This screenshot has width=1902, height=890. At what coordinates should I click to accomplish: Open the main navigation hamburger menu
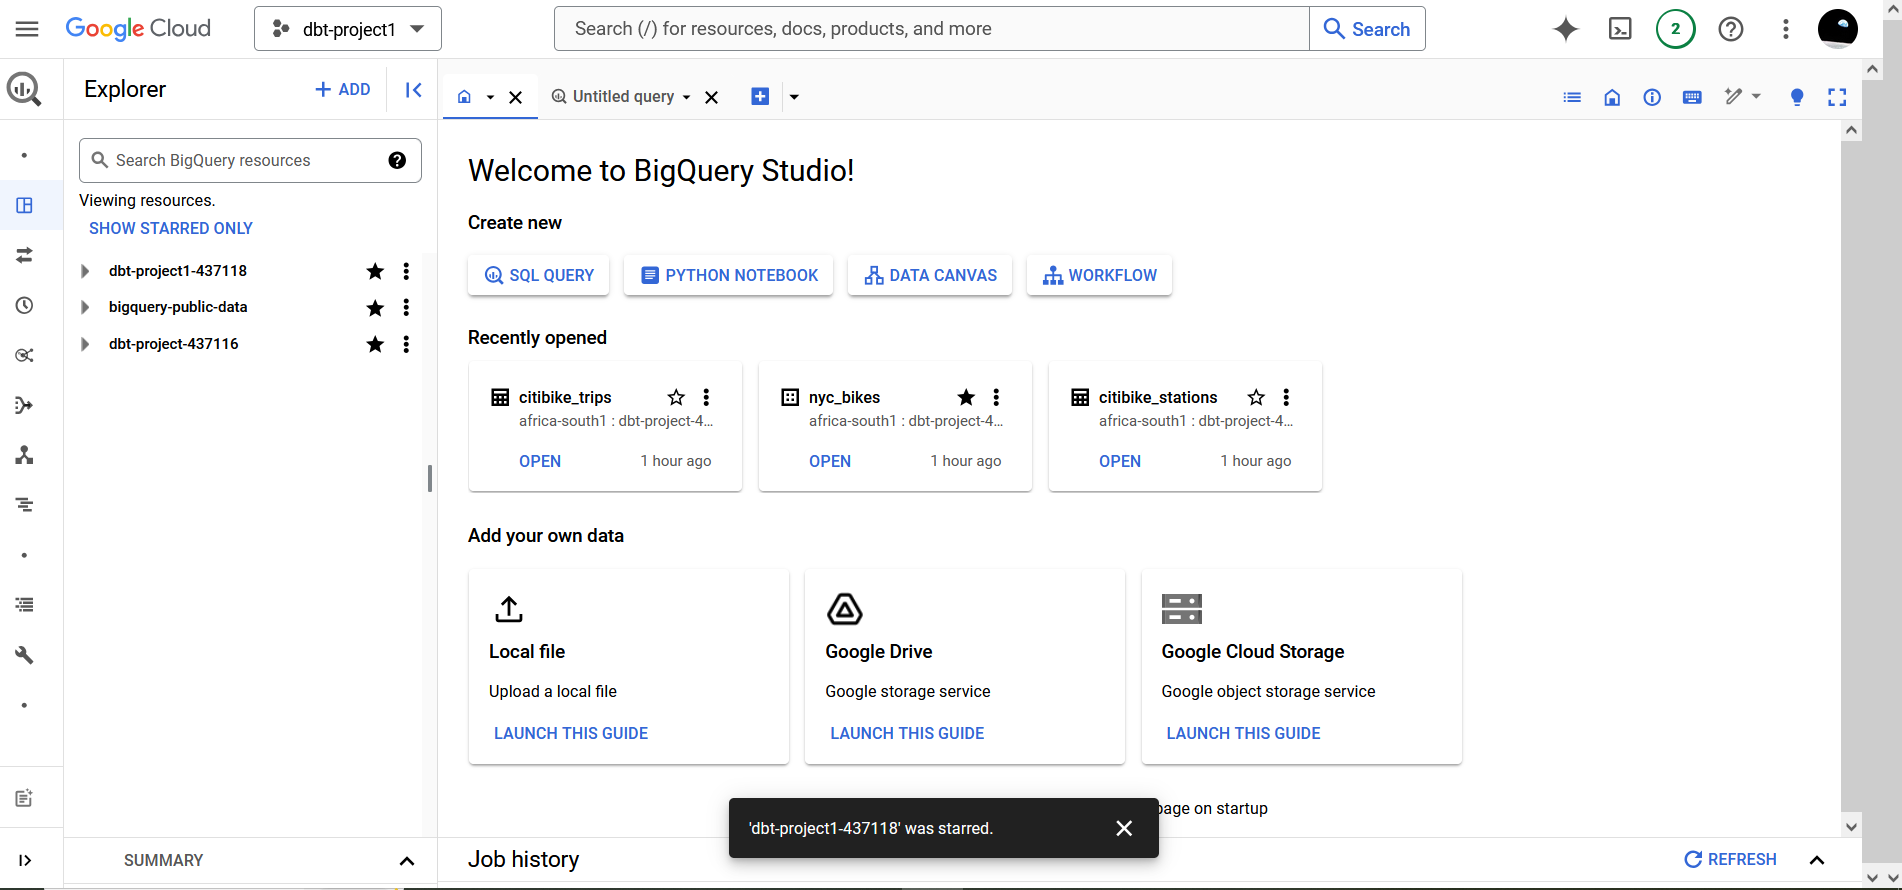pyautogui.click(x=27, y=29)
